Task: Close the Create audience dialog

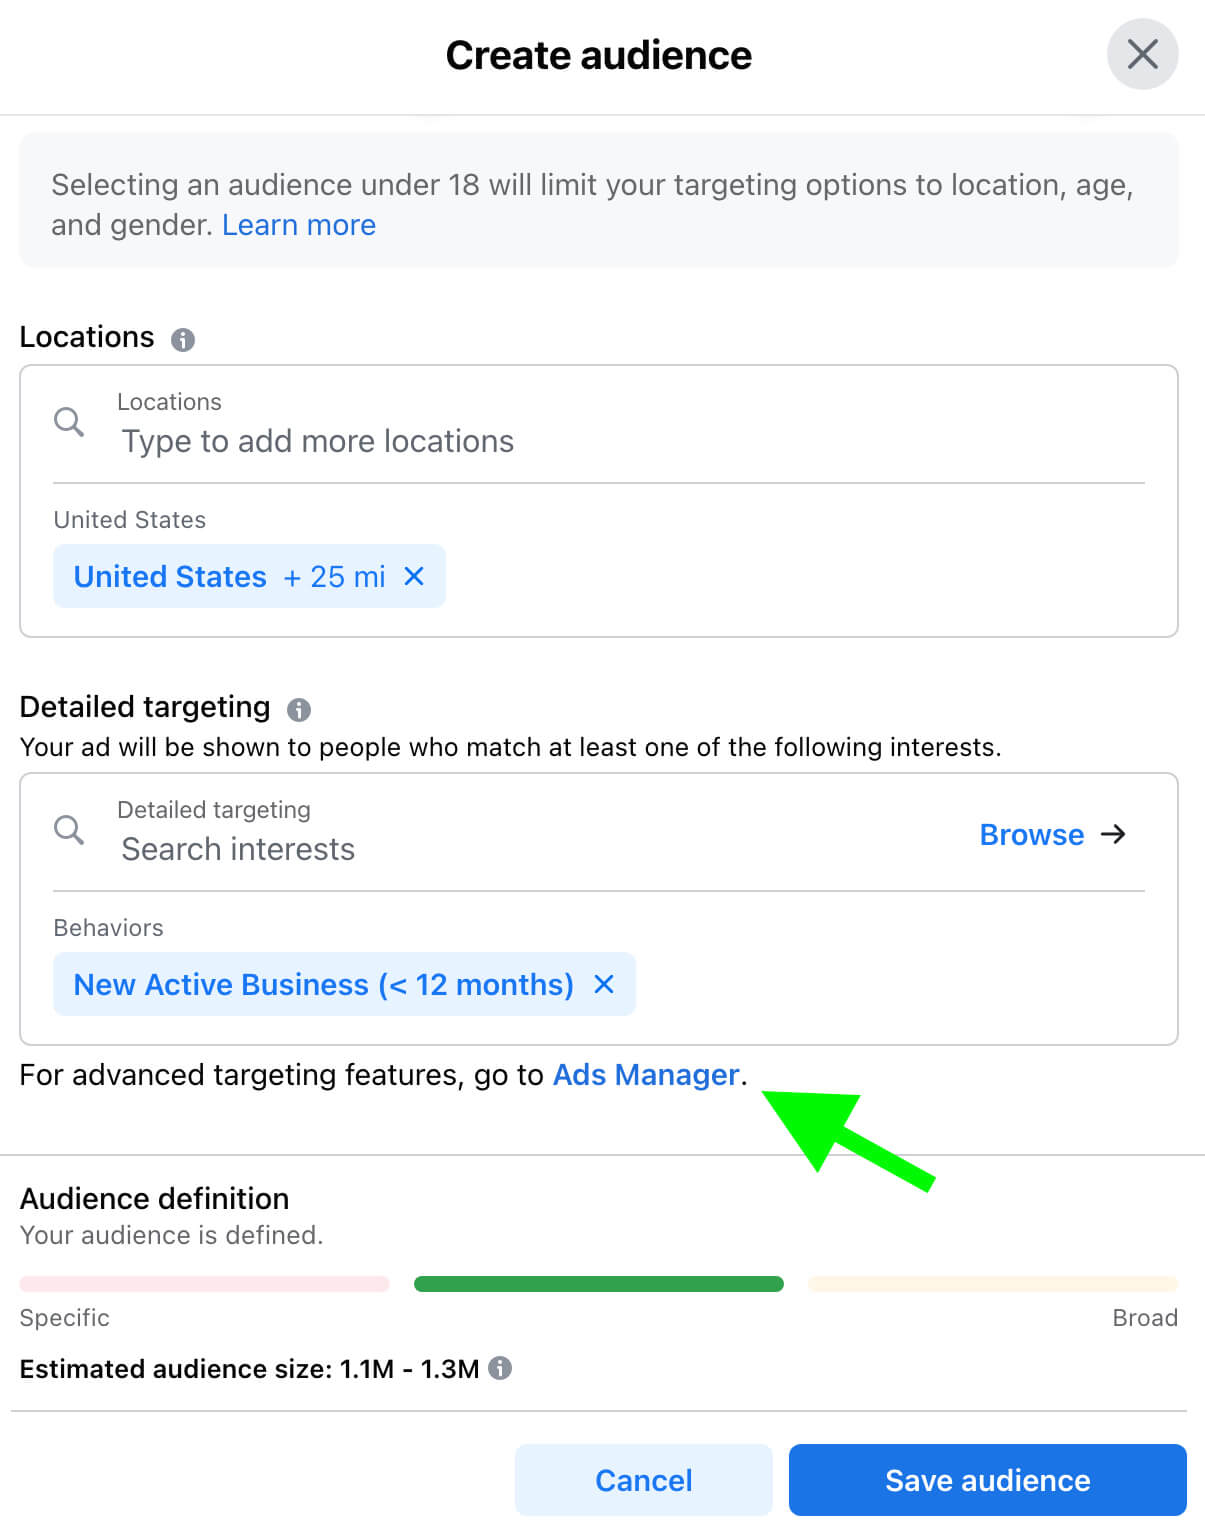Action: pos(1142,54)
